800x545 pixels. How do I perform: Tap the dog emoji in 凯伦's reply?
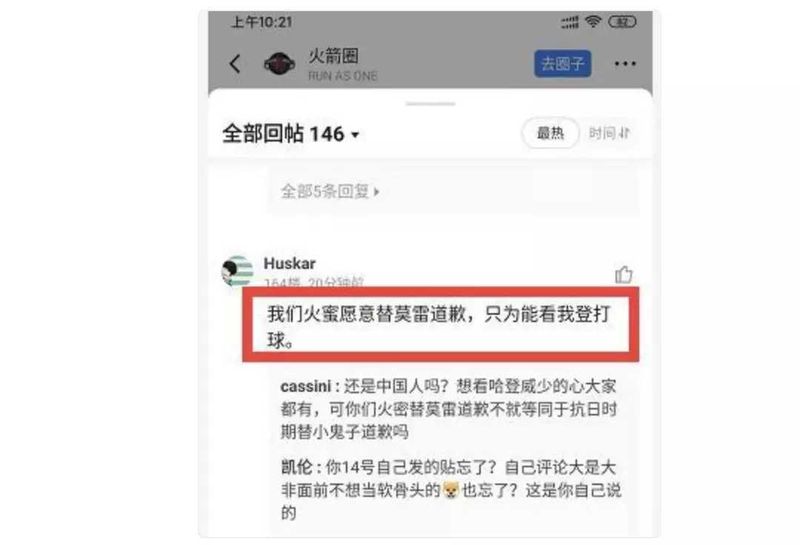point(451,490)
